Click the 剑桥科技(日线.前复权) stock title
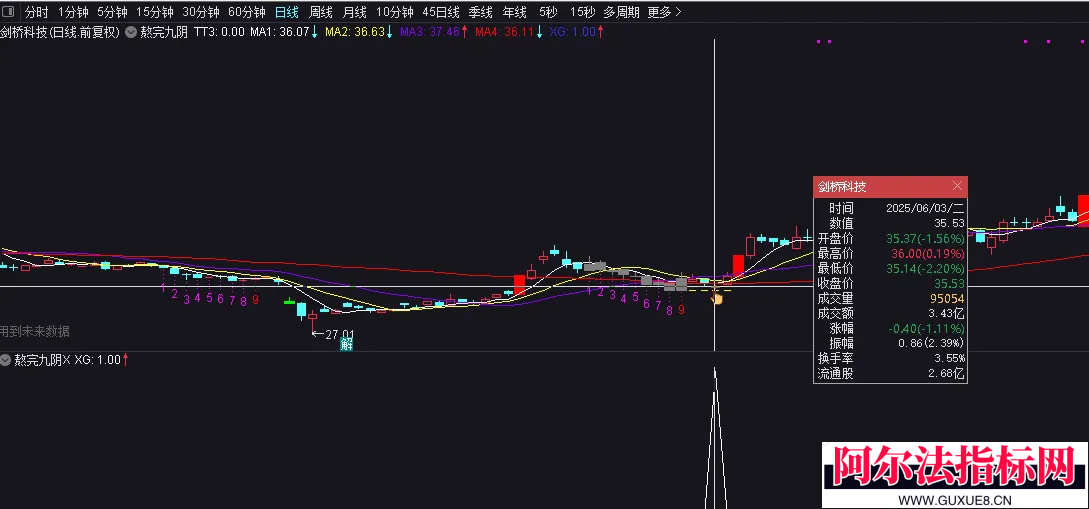This screenshot has height=509, width=1089. click(x=60, y=32)
